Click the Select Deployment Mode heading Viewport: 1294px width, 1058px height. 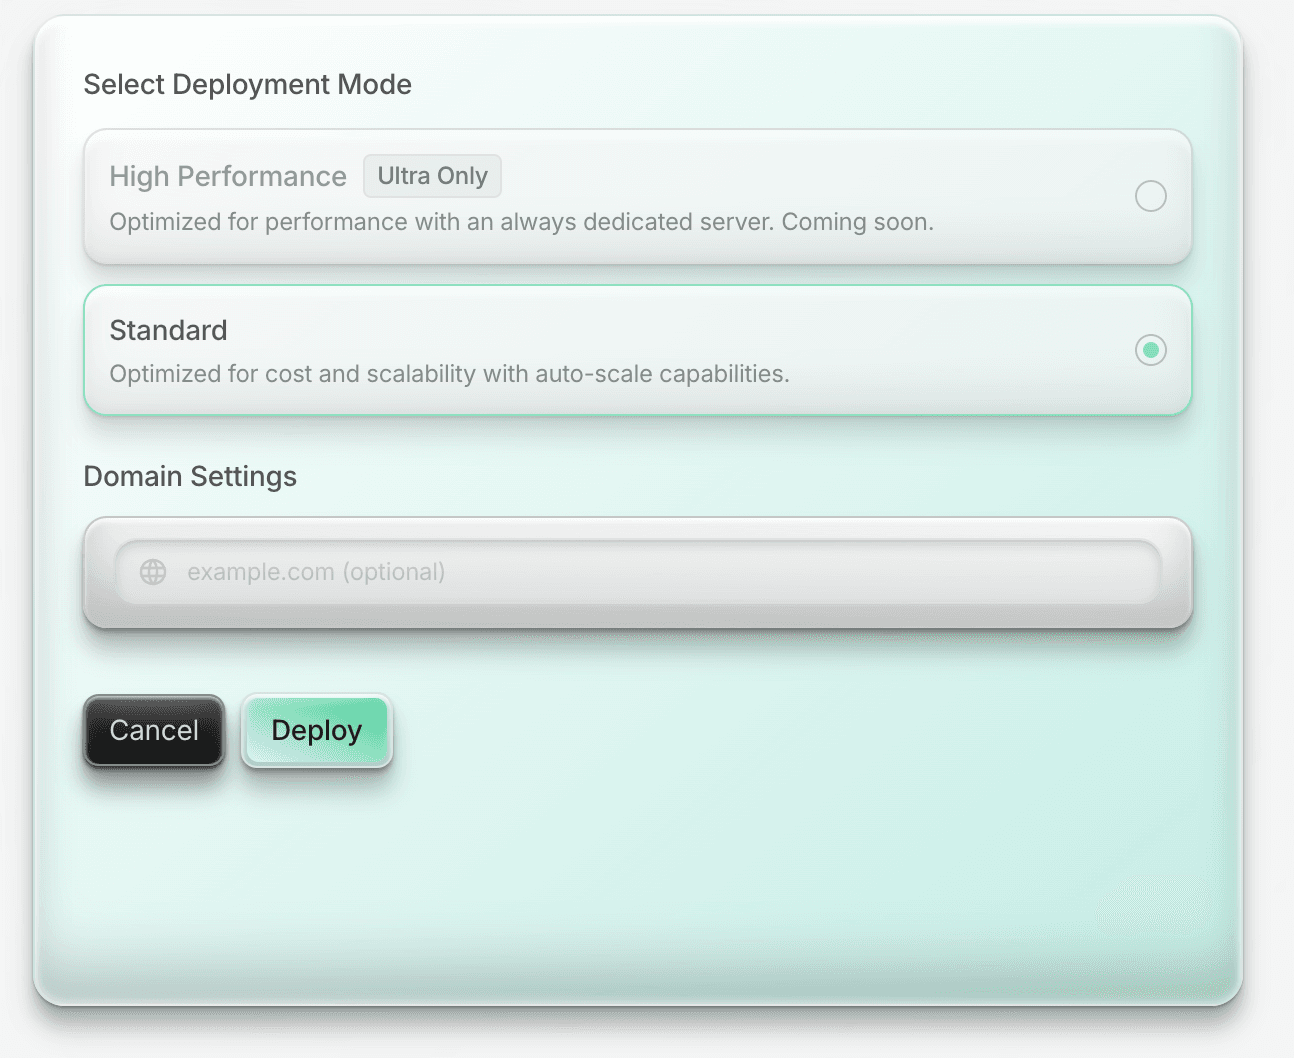click(247, 85)
